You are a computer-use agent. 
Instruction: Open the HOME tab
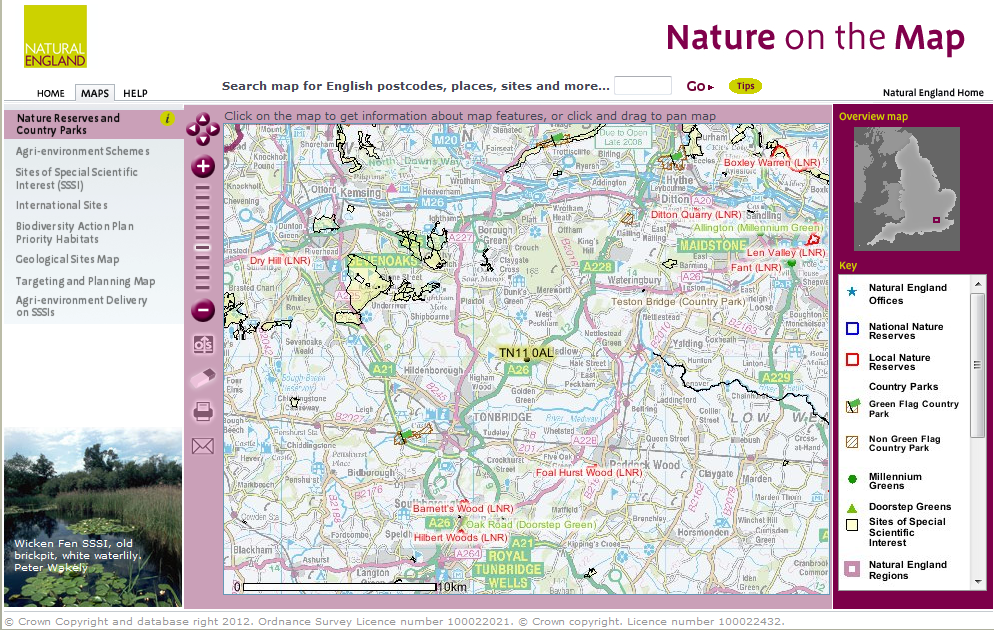click(x=51, y=93)
